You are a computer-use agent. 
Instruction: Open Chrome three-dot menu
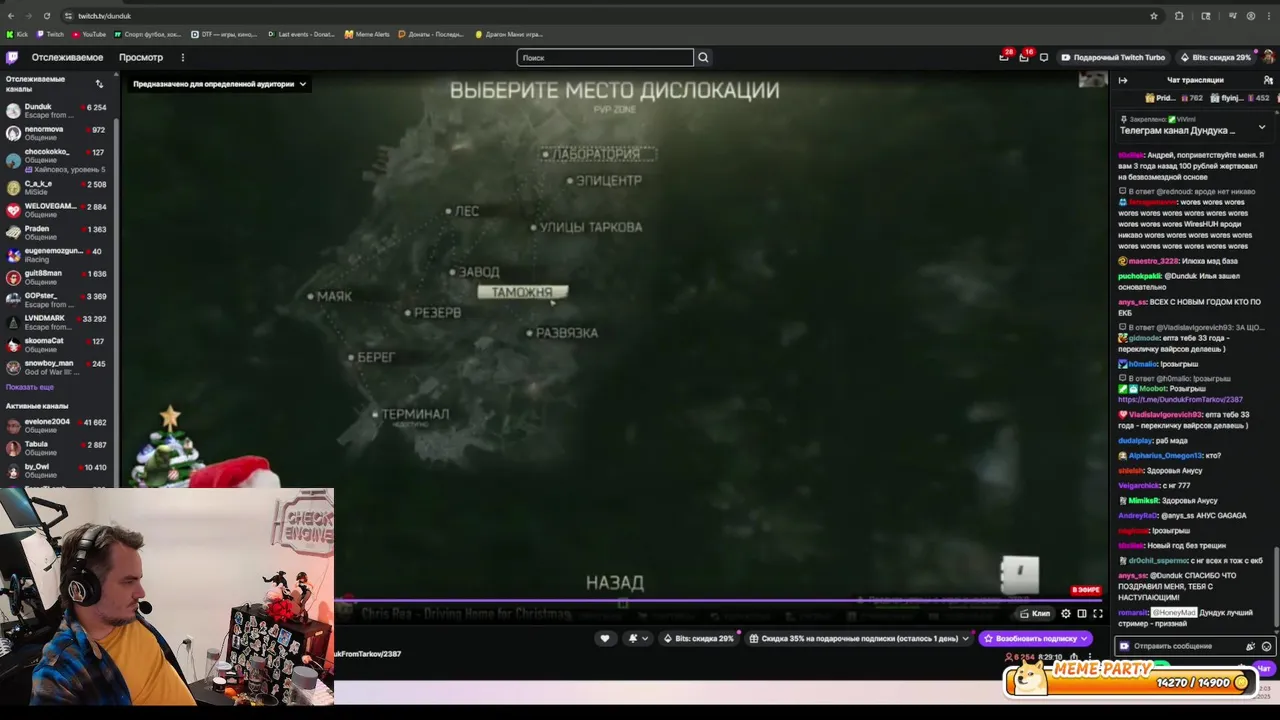coord(1270,16)
